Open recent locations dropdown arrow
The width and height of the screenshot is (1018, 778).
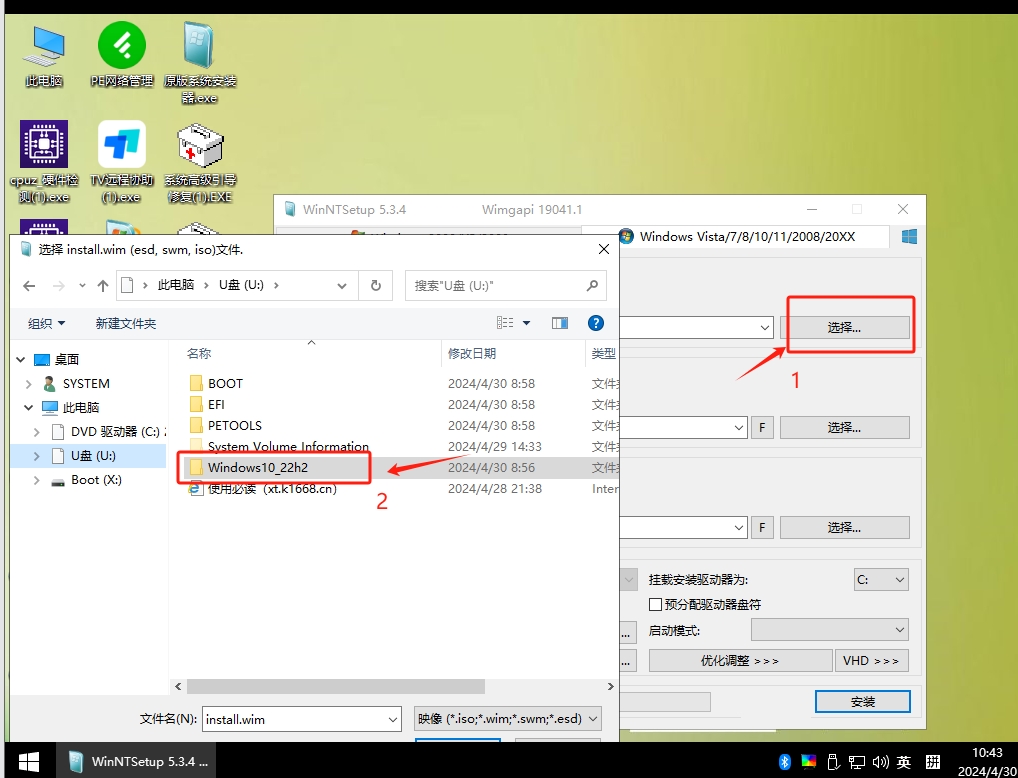[x=82, y=286]
